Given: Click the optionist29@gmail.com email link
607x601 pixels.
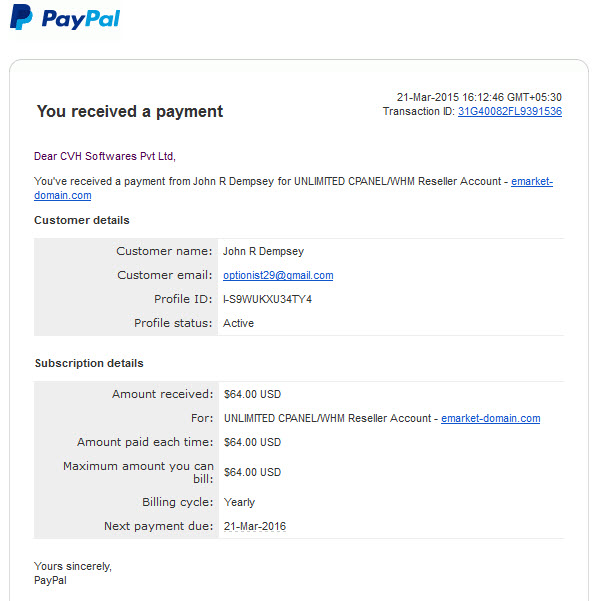Looking at the screenshot, I should click(x=278, y=275).
